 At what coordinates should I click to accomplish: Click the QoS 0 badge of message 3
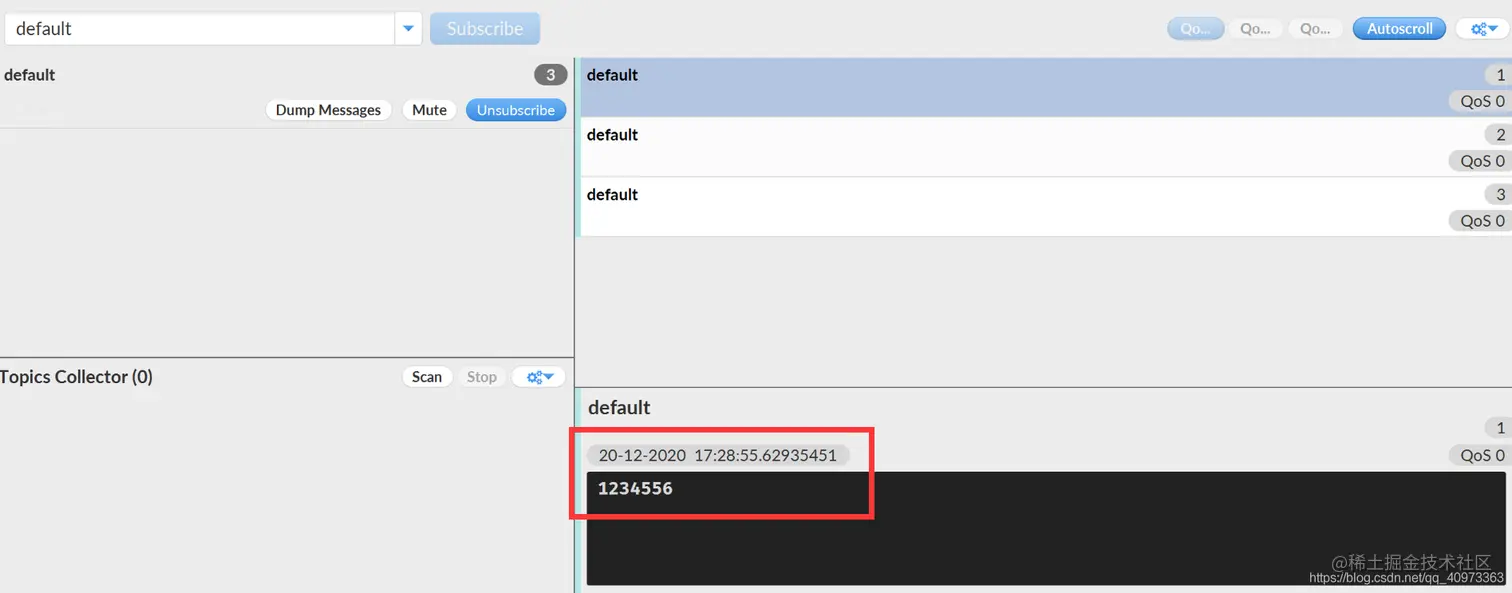pyautogui.click(x=1481, y=221)
